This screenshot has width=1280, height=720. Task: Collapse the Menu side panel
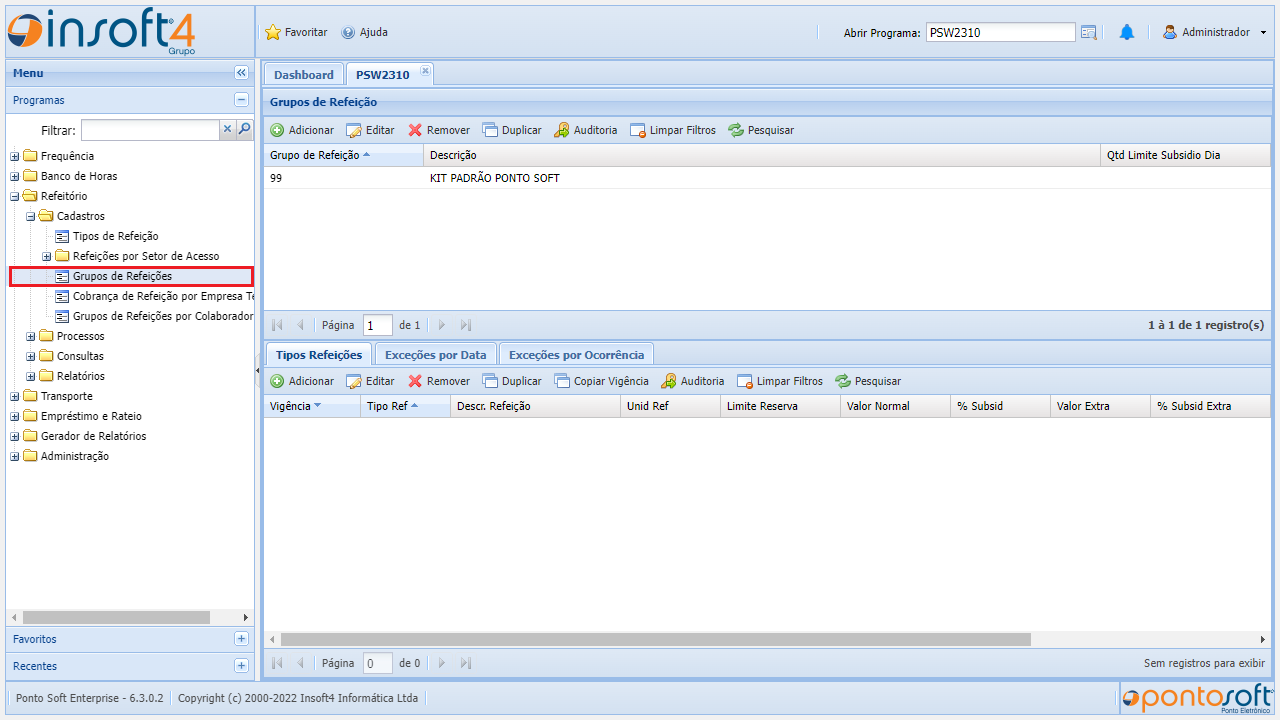(x=241, y=73)
